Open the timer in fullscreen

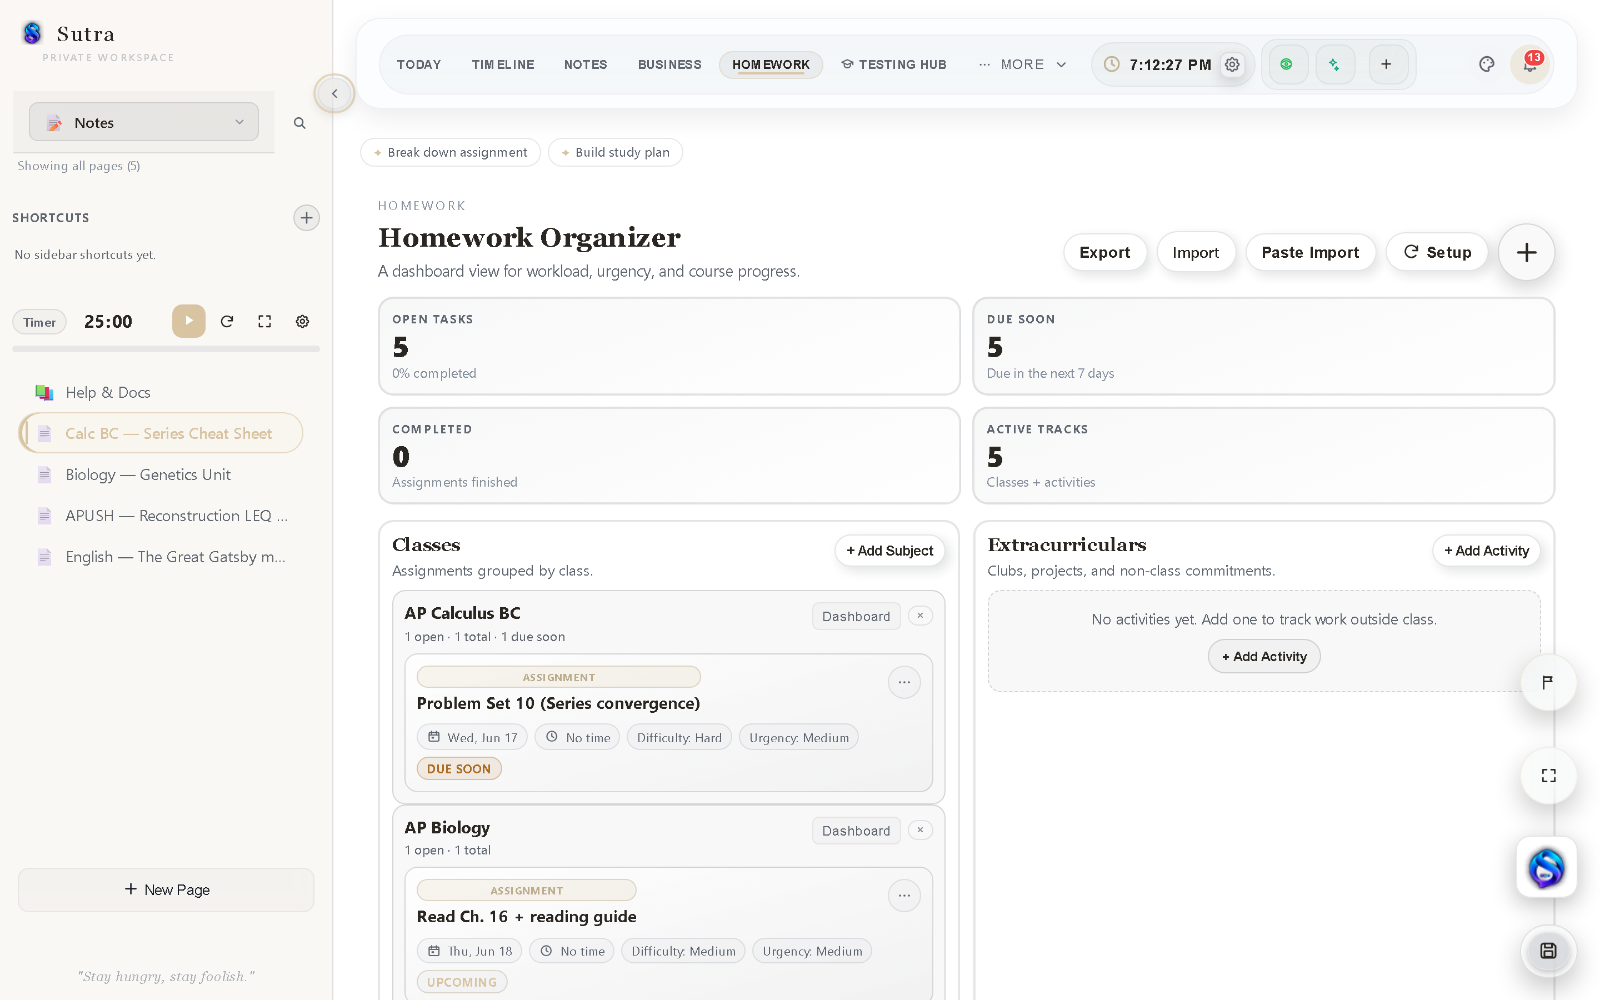click(265, 321)
